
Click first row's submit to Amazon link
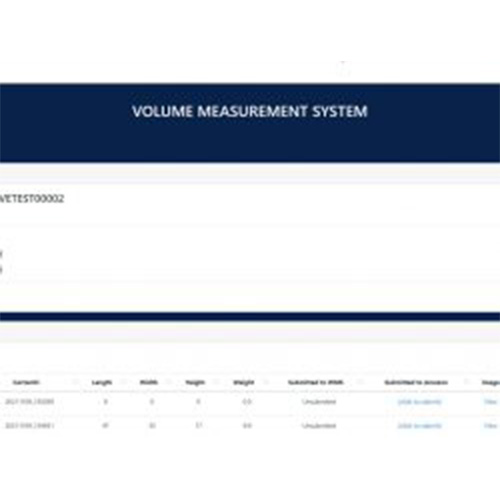(x=420, y=402)
